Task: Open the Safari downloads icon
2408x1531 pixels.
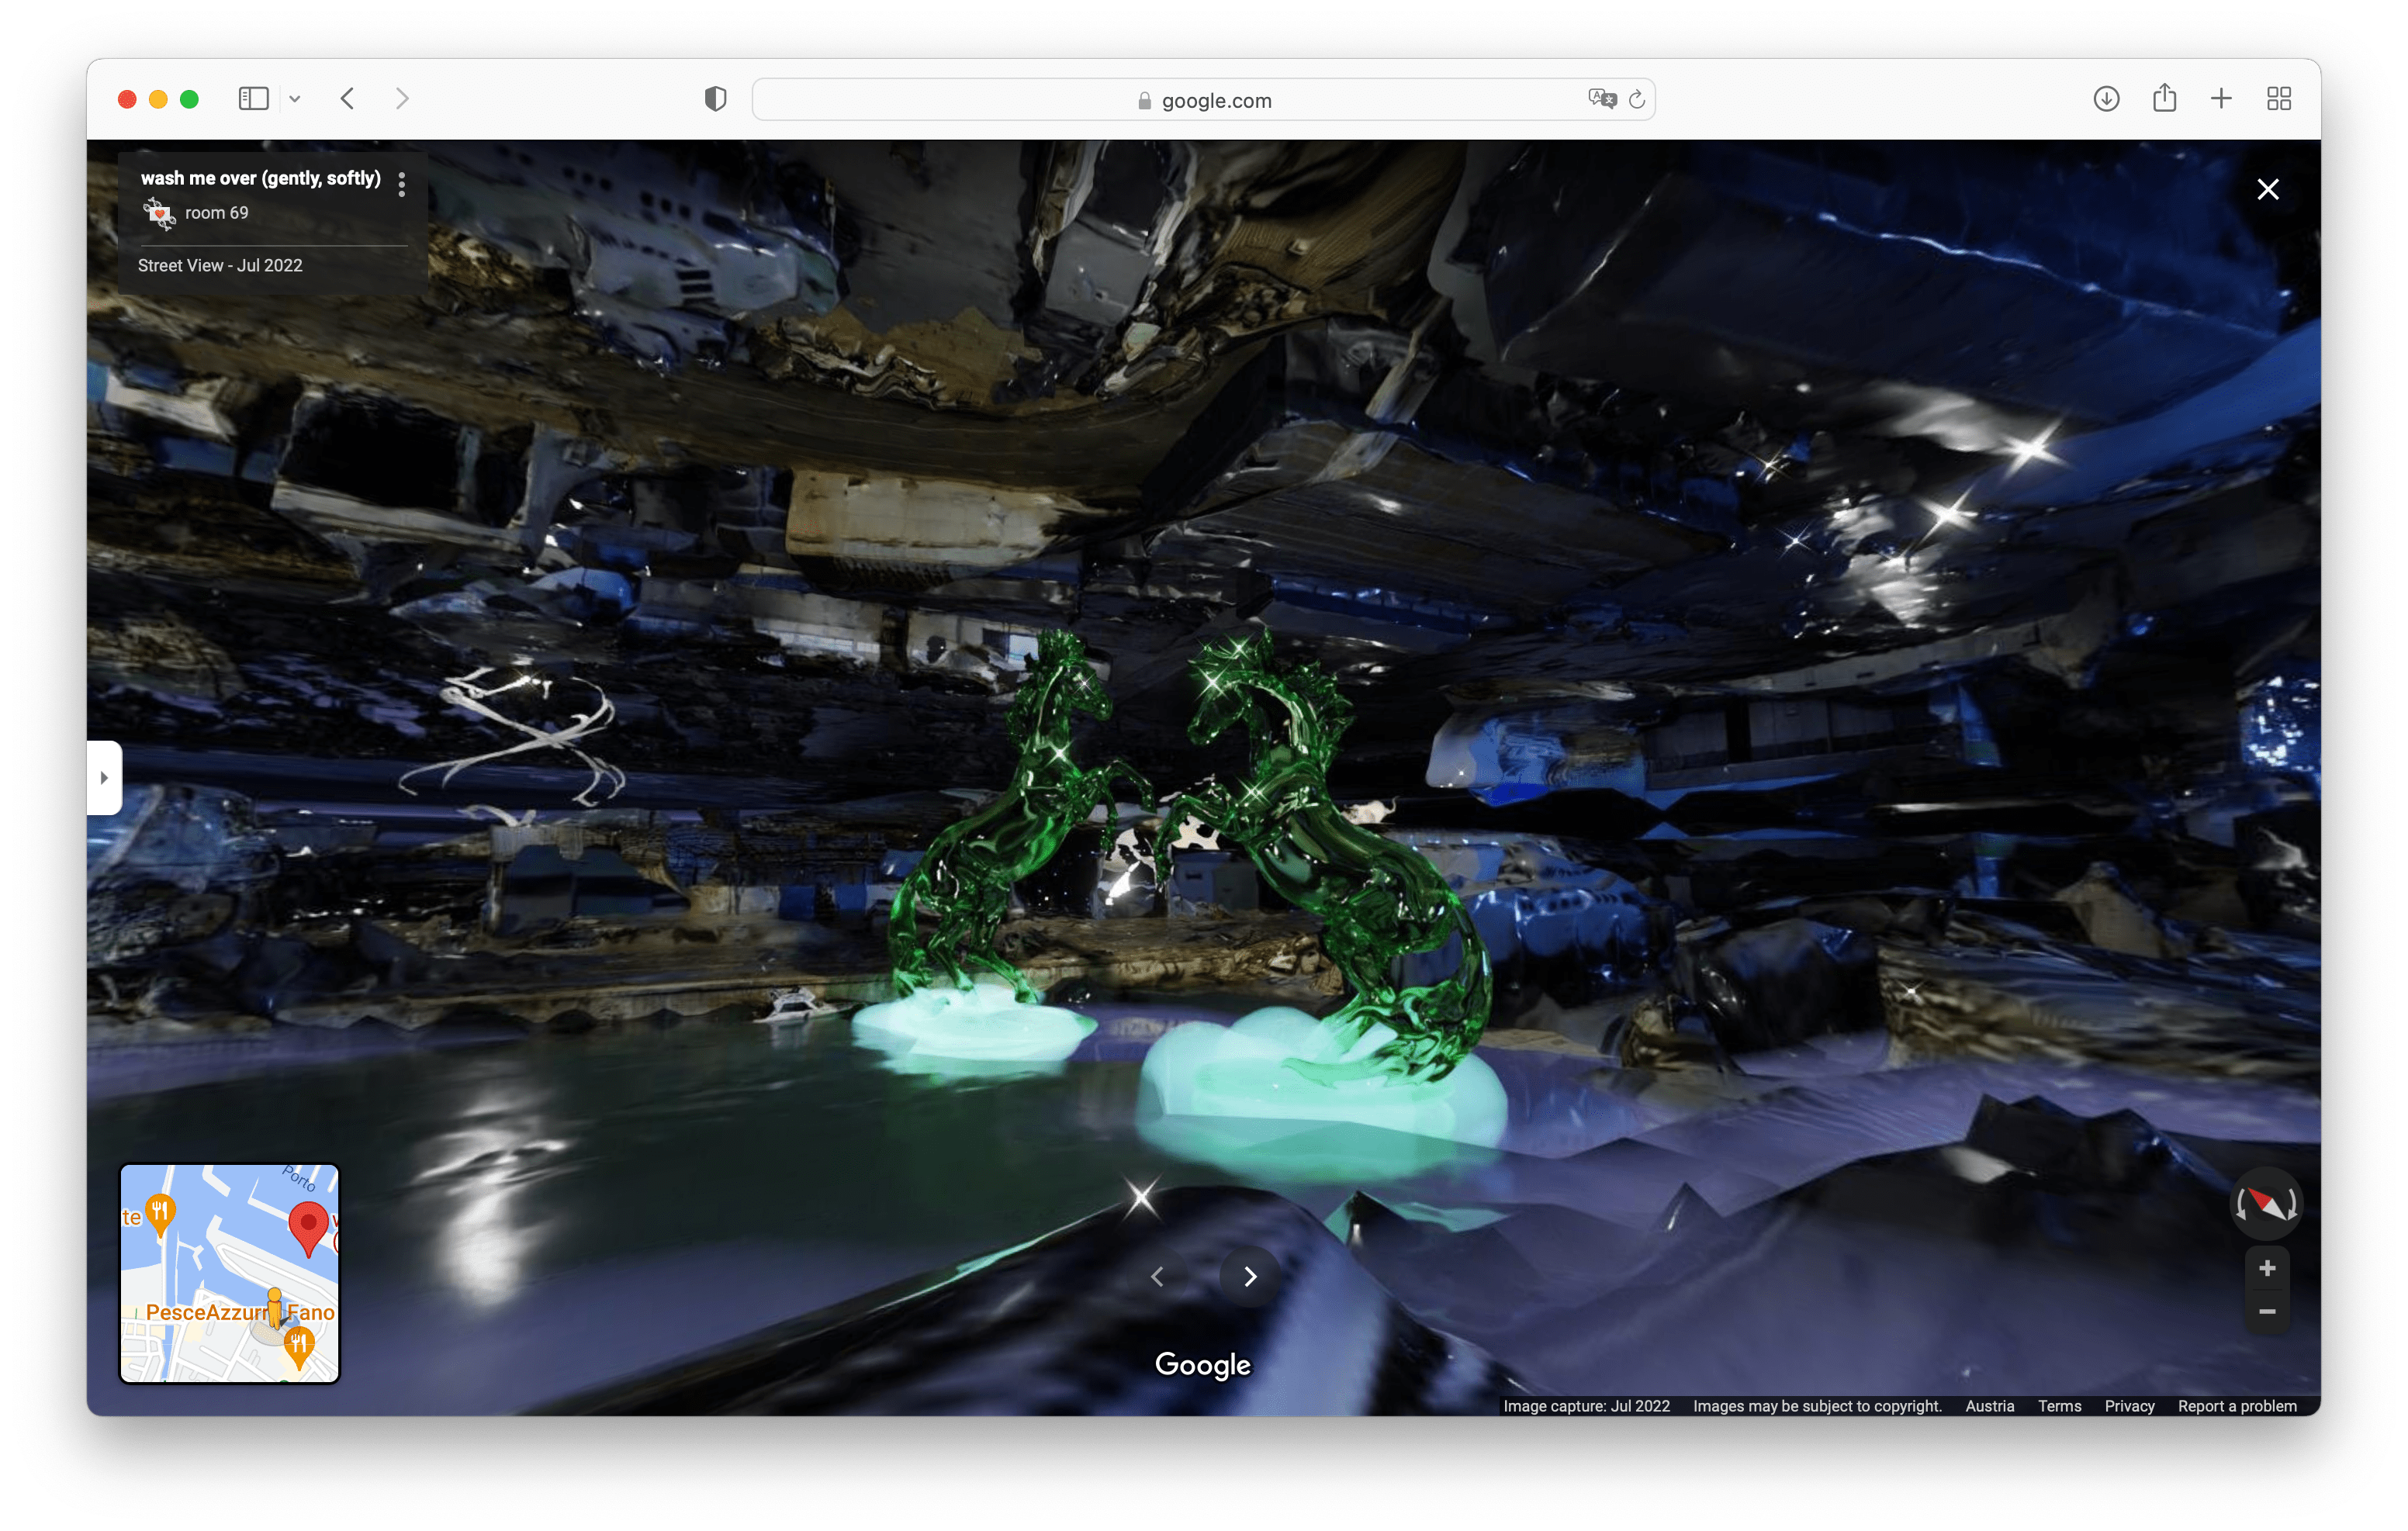Action: click(2106, 98)
